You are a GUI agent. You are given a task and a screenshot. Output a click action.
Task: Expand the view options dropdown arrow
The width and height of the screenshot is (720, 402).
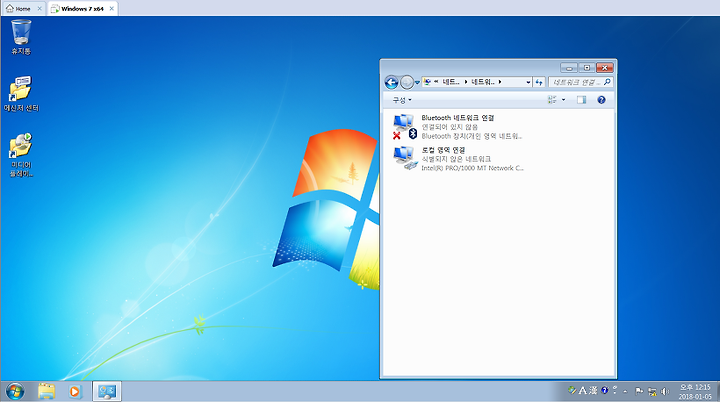563,100
